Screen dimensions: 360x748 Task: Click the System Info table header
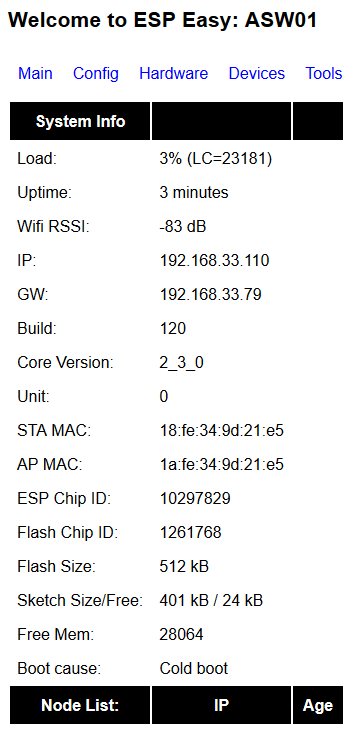point(80,121)
